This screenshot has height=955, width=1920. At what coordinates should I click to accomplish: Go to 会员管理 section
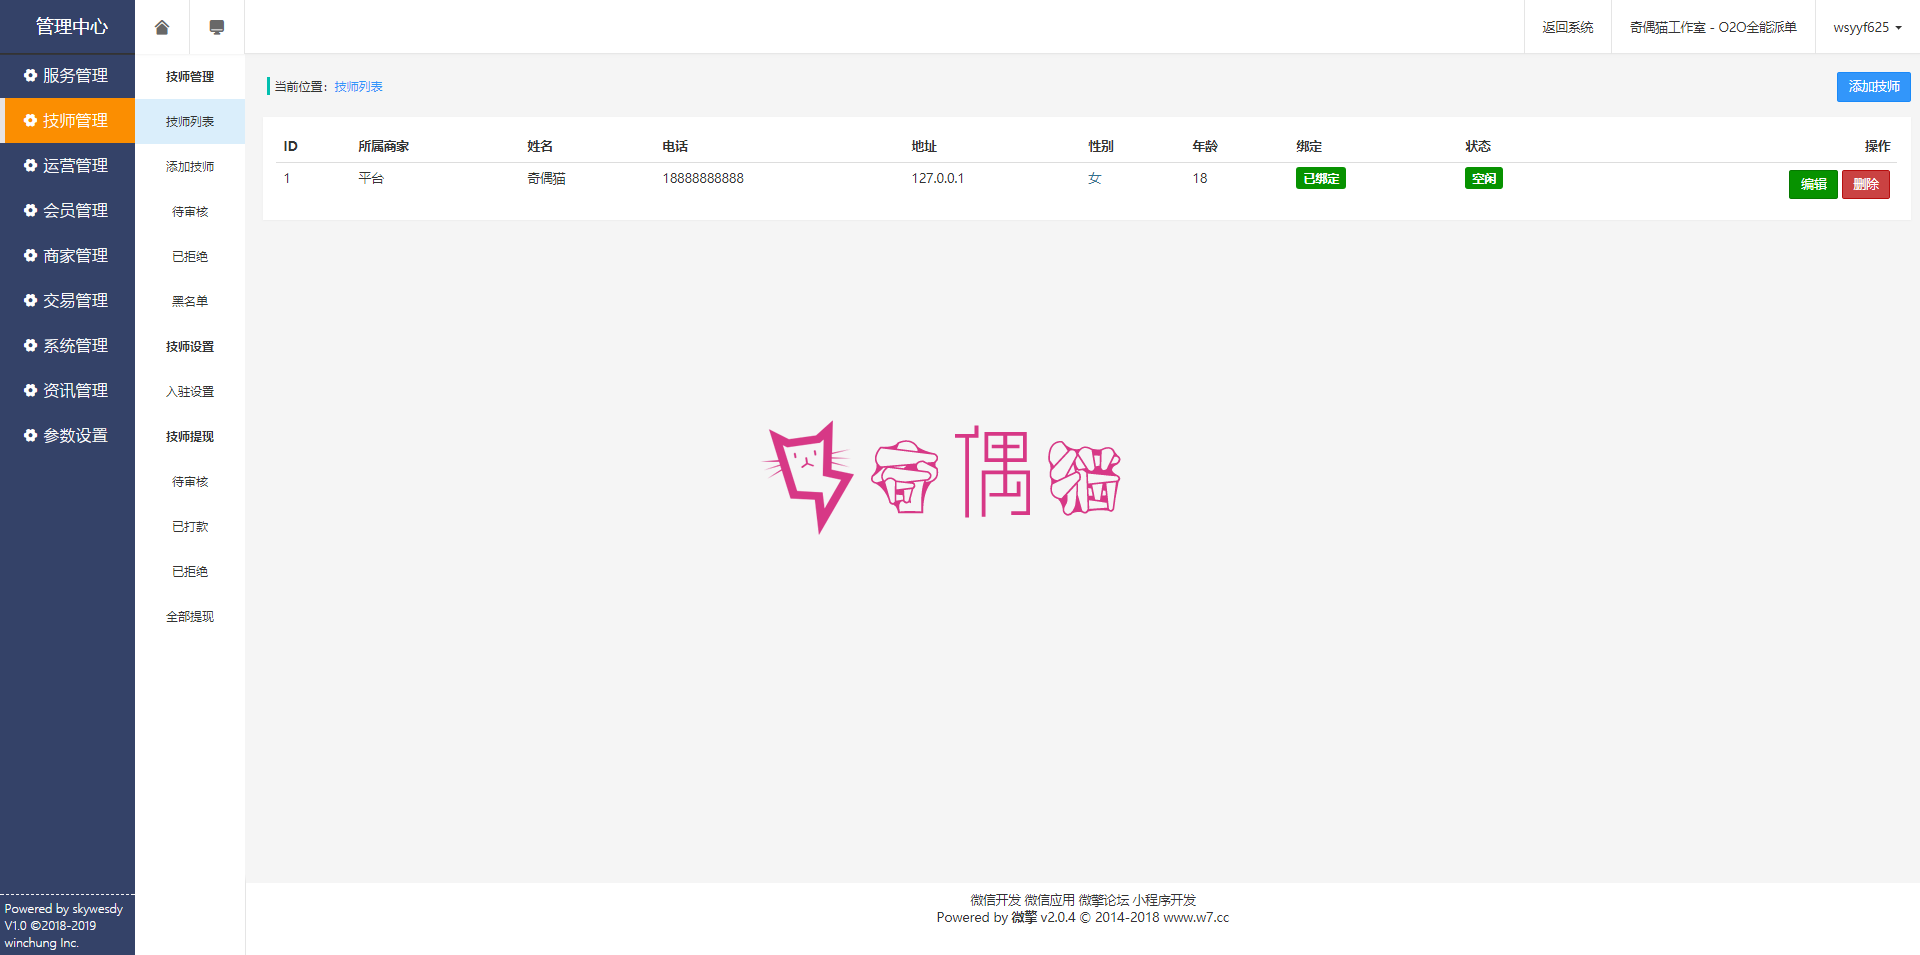point(67,210)
